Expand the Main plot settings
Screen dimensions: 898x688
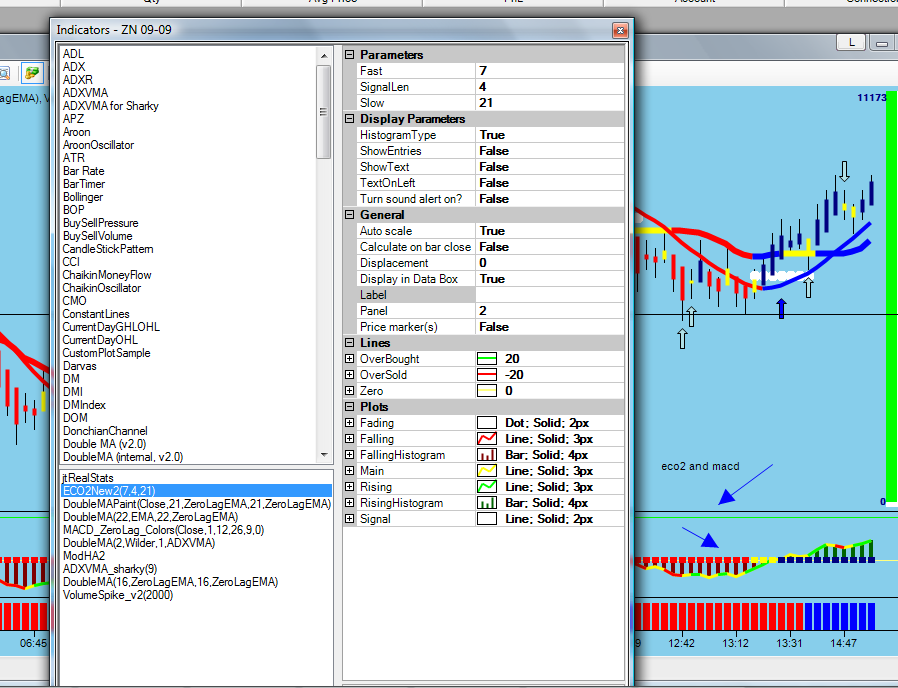click(x=349, y=471)
